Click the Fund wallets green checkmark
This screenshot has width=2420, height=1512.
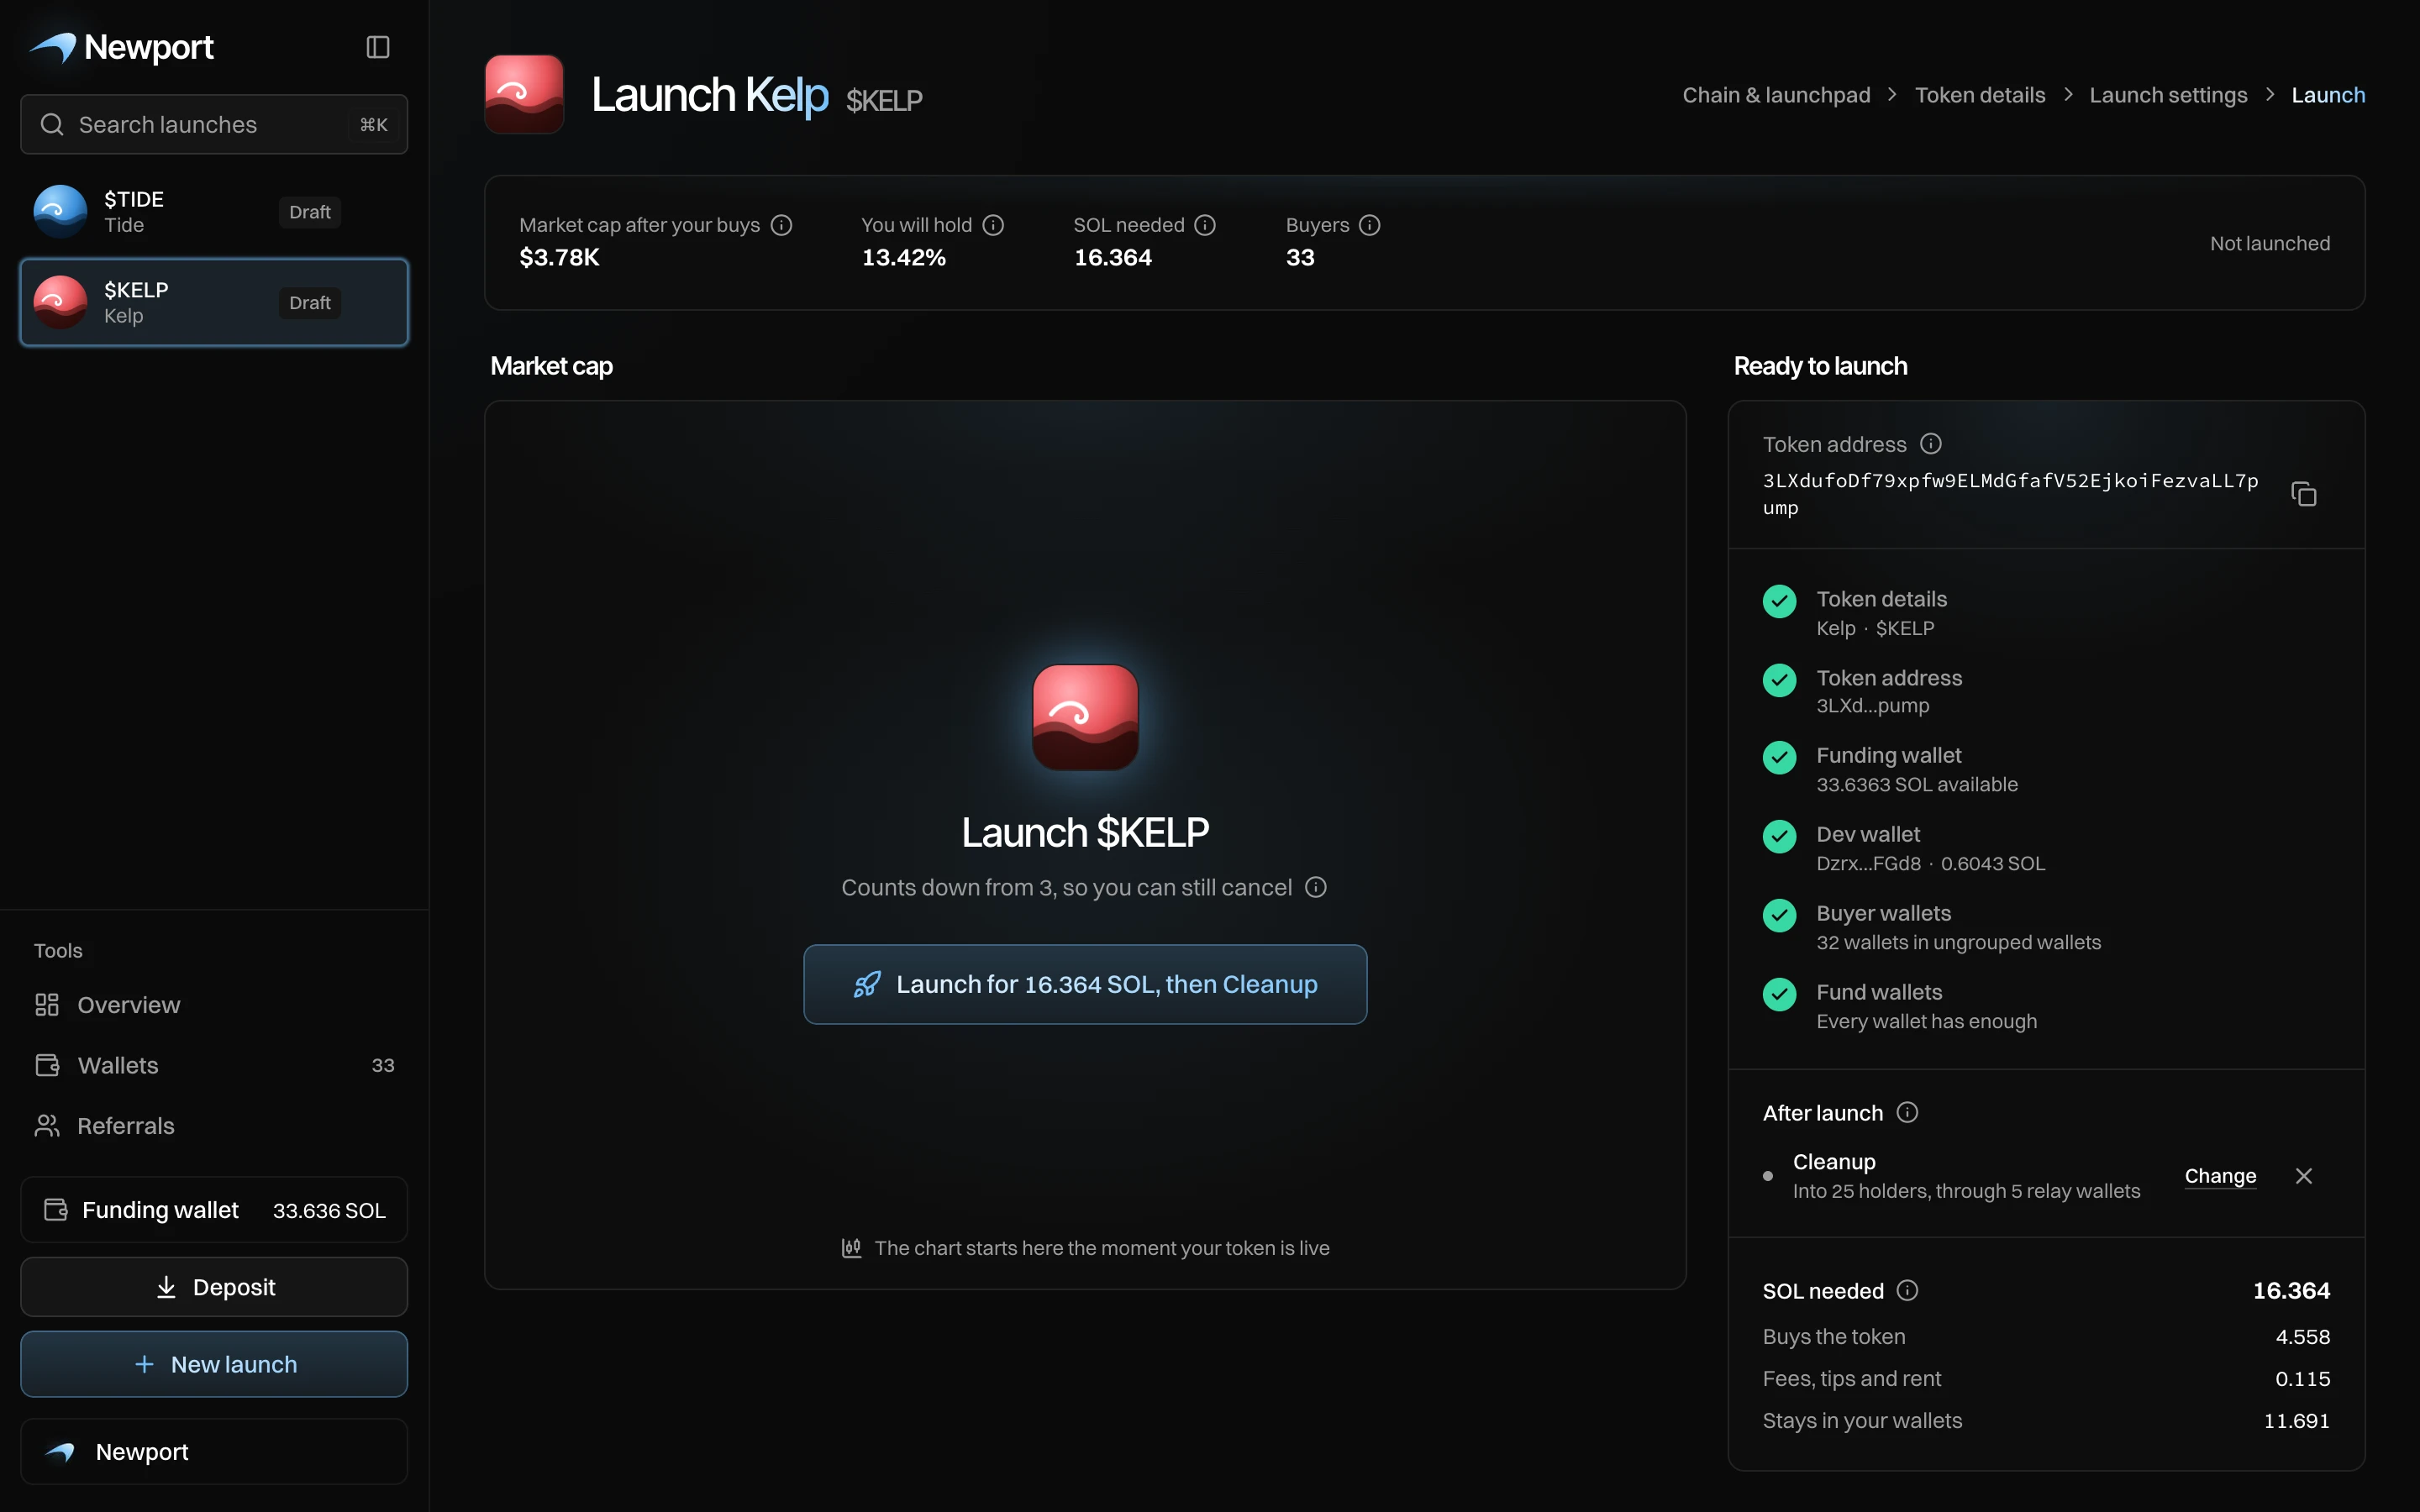coord(1779,994)
